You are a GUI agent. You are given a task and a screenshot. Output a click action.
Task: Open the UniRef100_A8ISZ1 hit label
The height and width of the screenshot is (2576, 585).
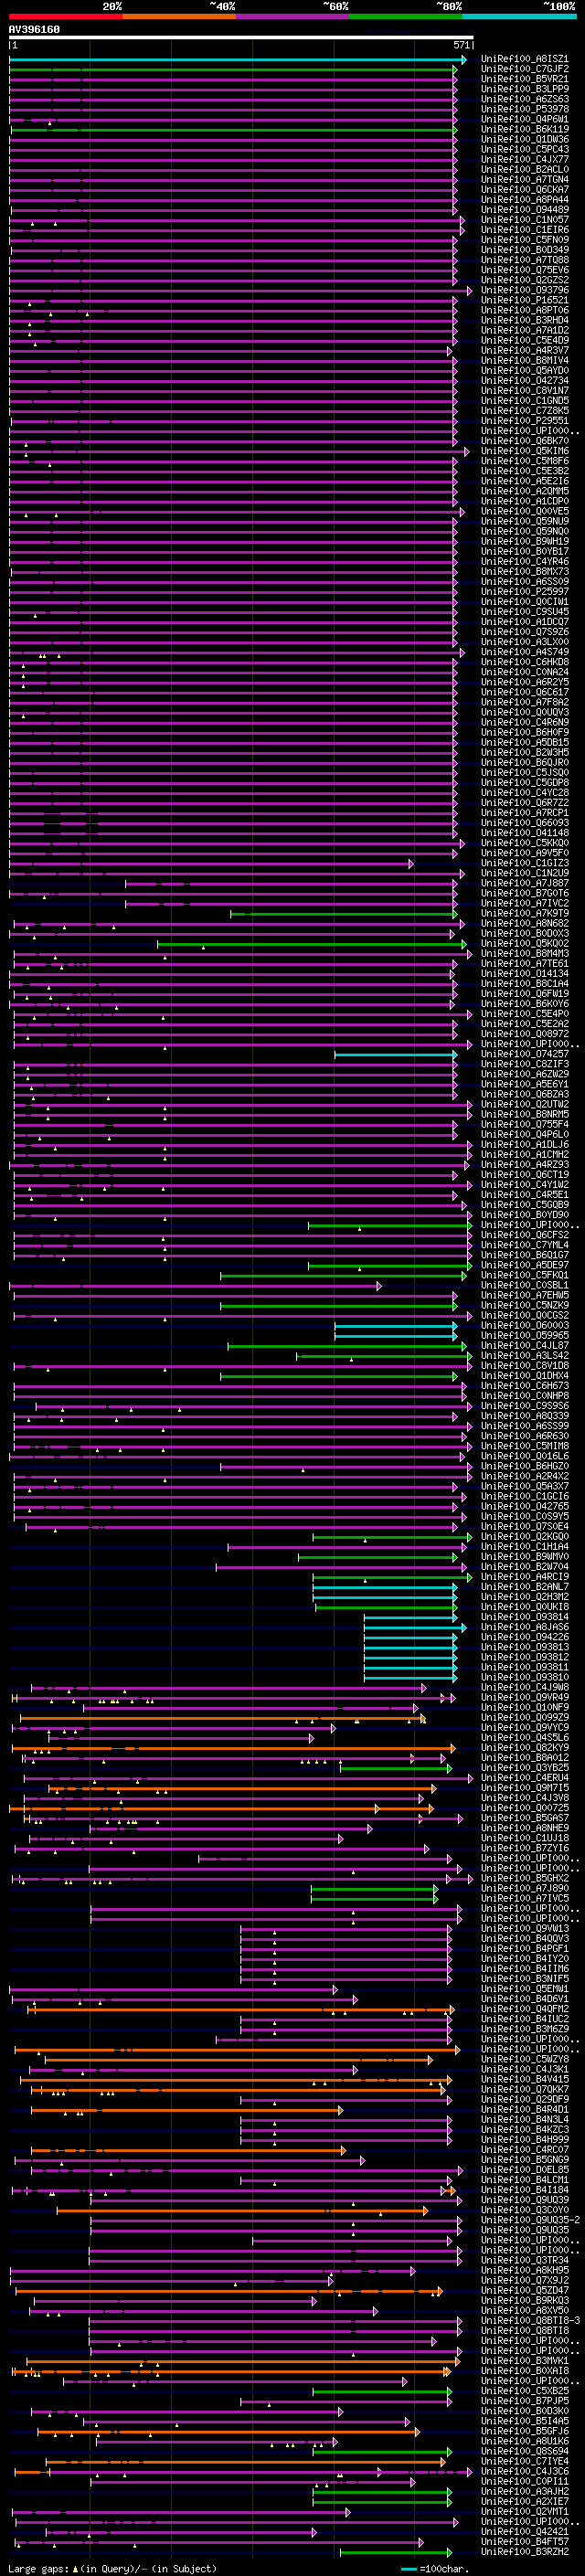click(525, 59)
